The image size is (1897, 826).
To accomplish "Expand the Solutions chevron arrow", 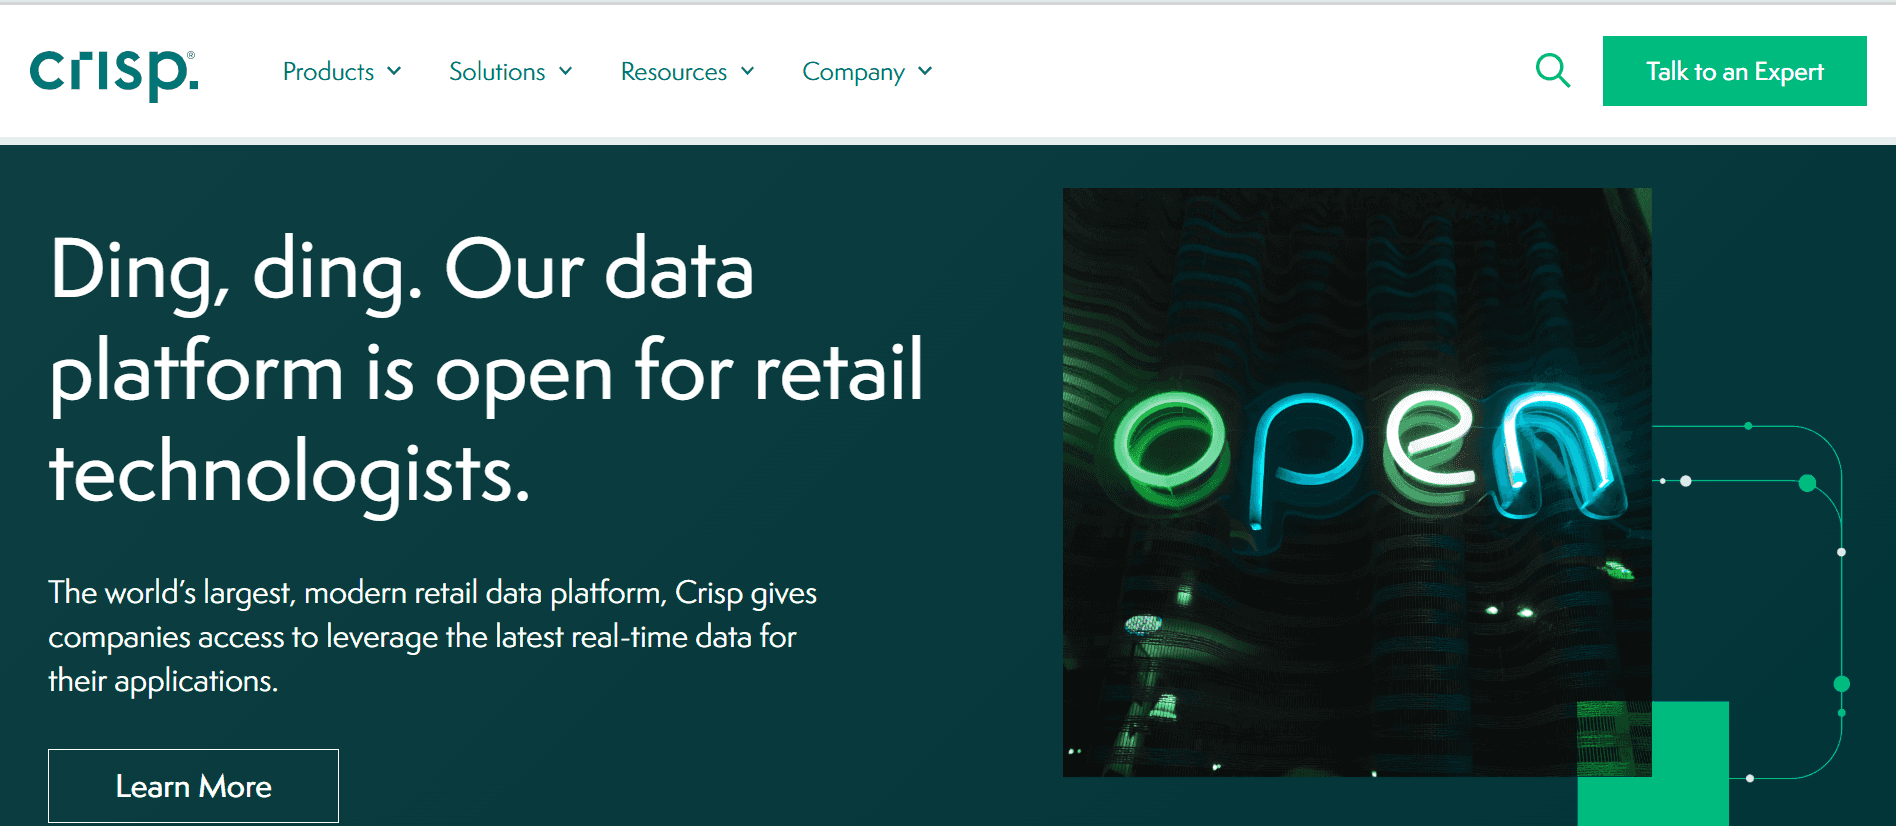I will coord(566,71).
